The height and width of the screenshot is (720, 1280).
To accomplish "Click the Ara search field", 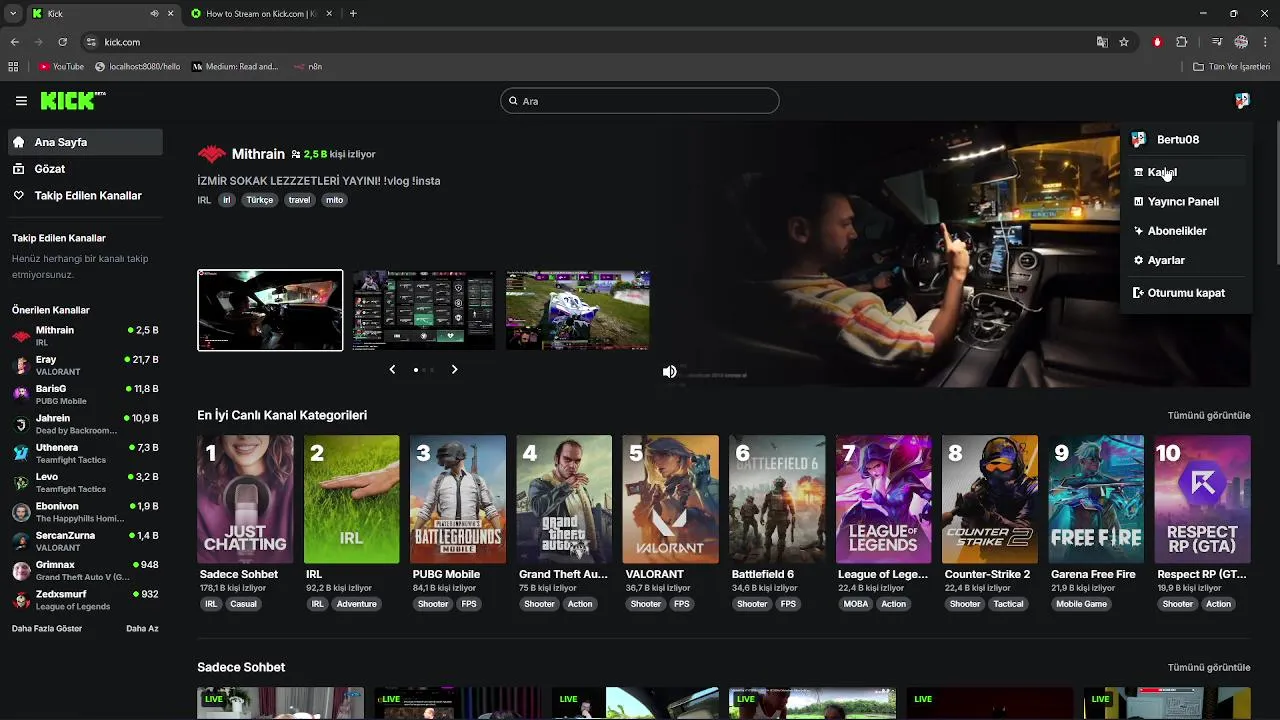I will click(x=640, y=101).
